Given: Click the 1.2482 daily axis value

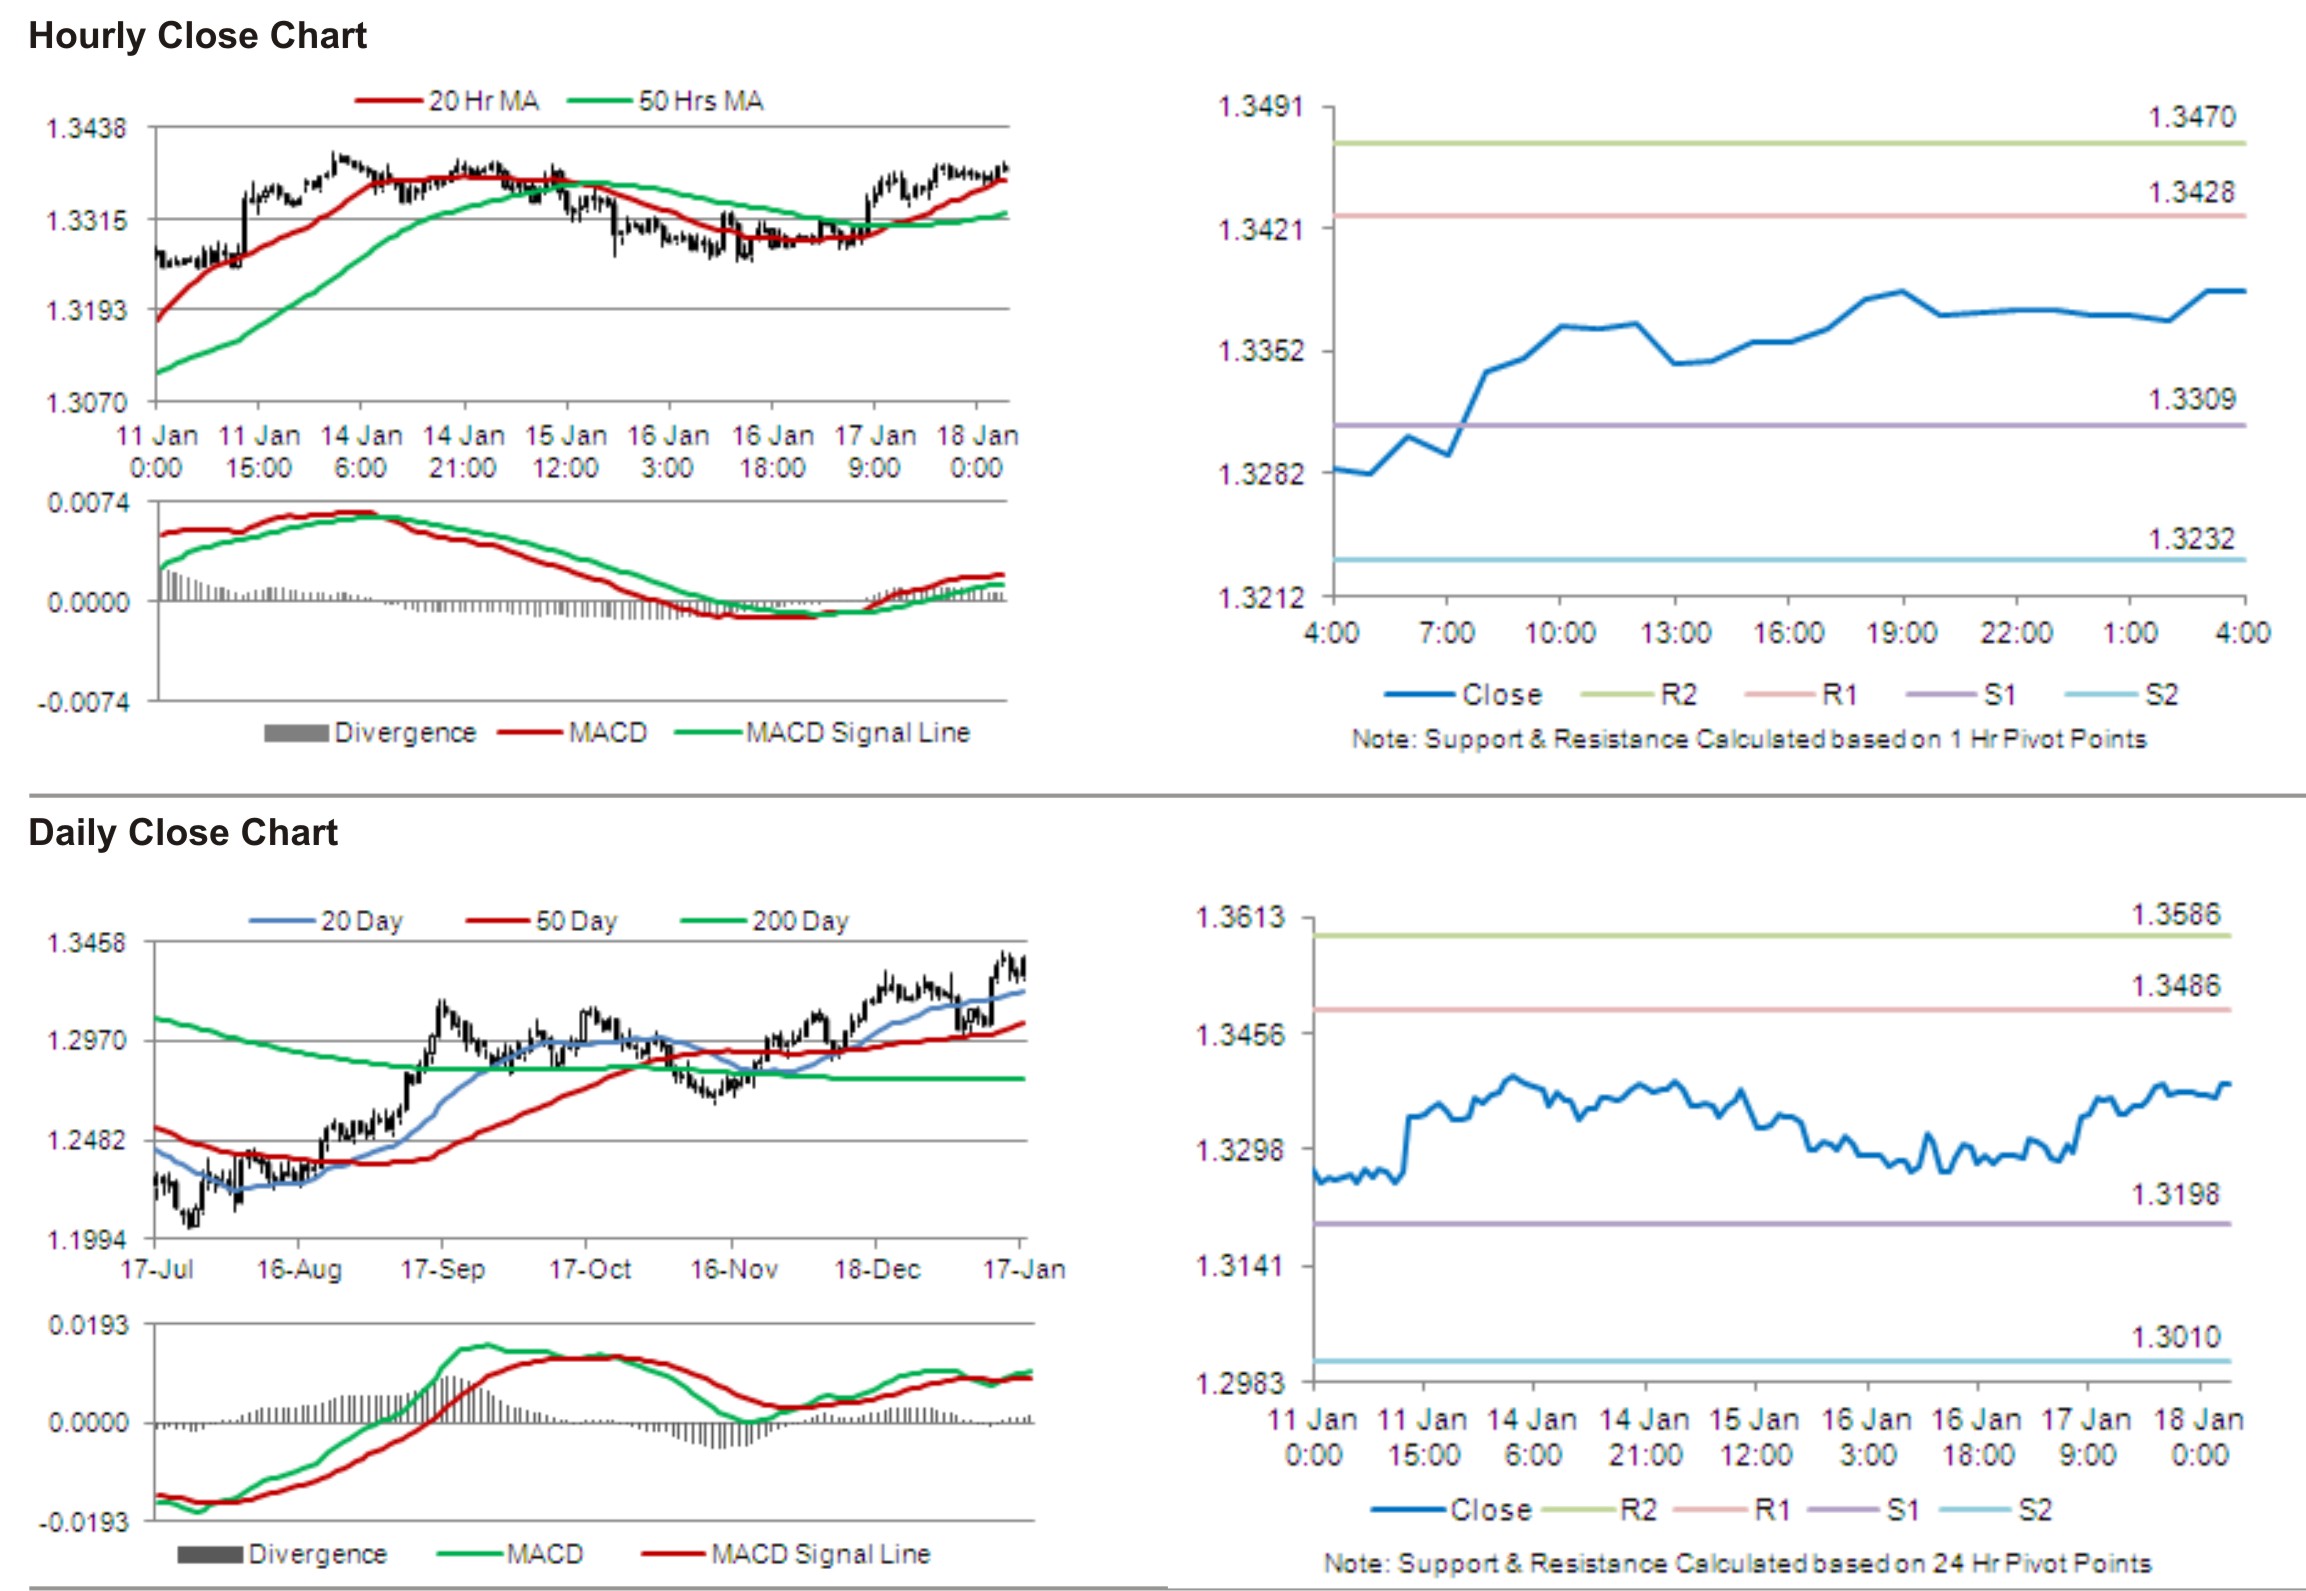Looking at the screenshot, I should pos(87,1141).
